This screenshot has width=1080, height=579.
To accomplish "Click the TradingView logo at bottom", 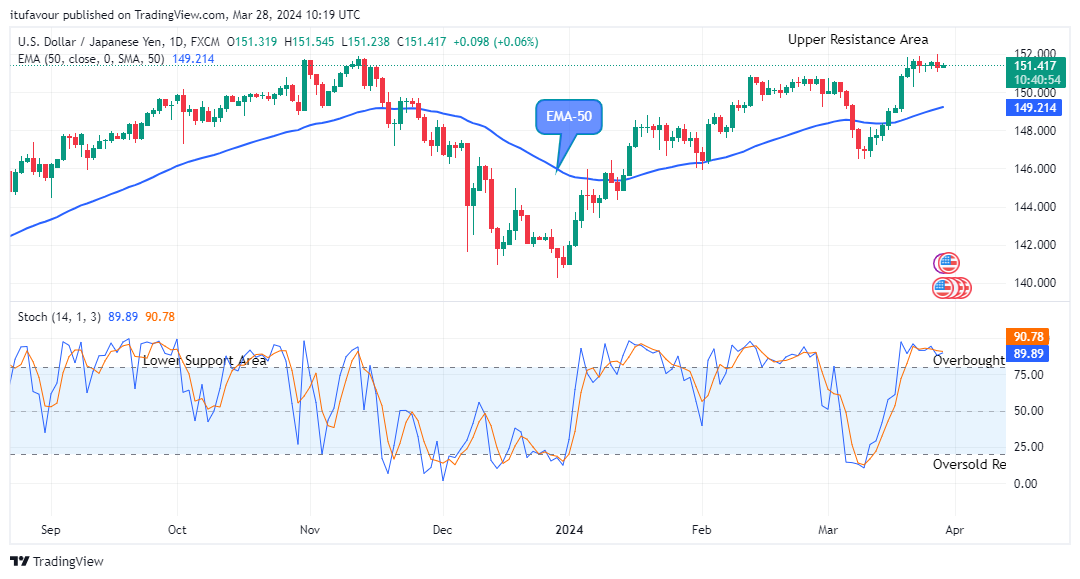I will click(x=57, y=561).
